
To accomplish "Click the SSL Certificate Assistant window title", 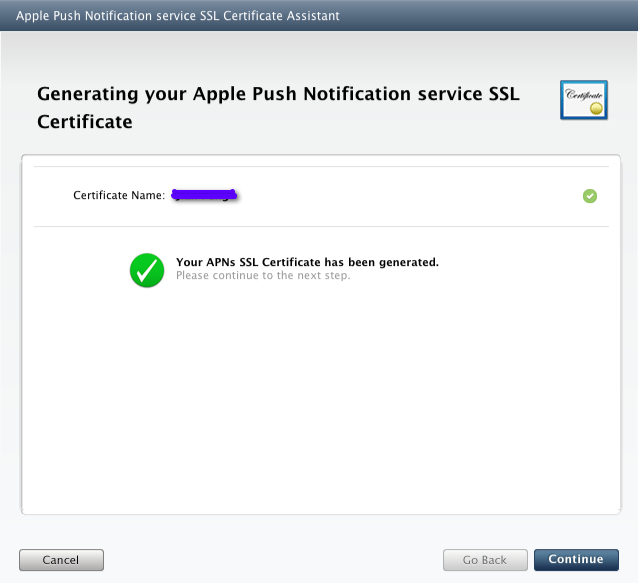I will (177, 16).
